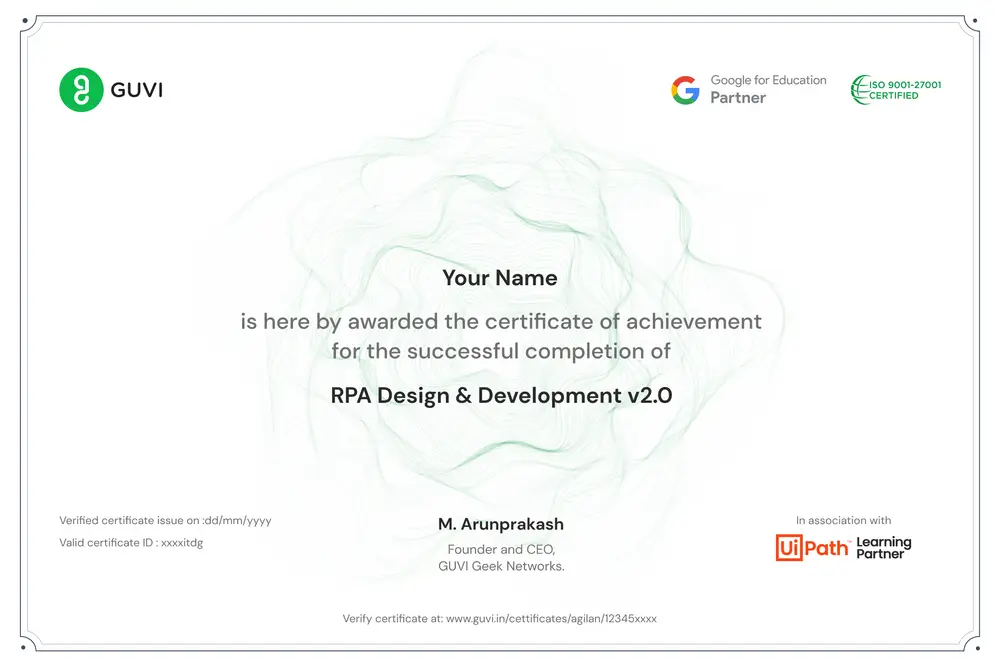Click the RPA Design & Development v2.0 title
1000x667 pixels.
(x=501, y=395)
